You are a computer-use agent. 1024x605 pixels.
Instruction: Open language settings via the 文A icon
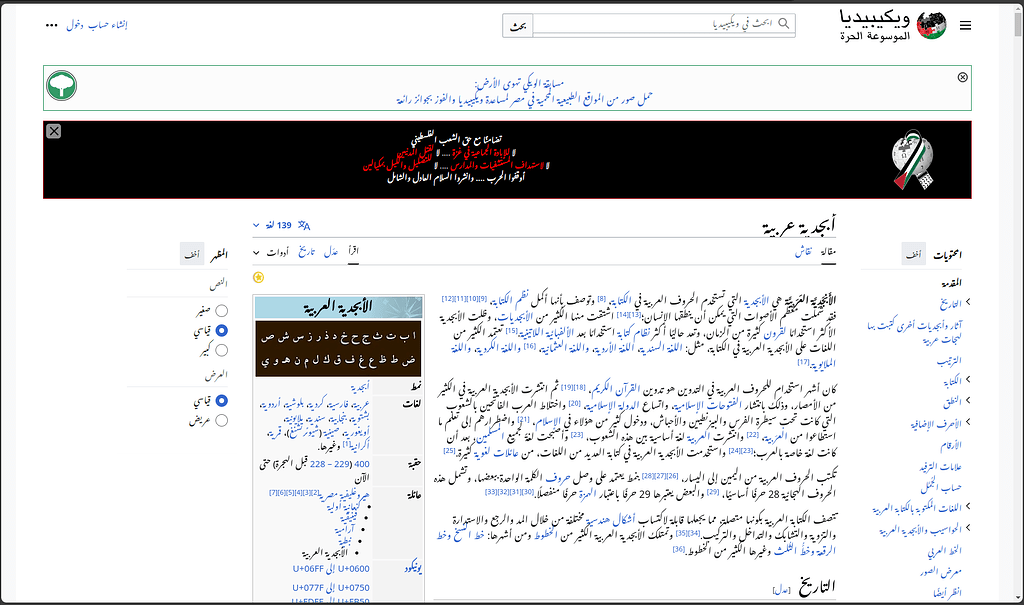click(x=302, y=224)
